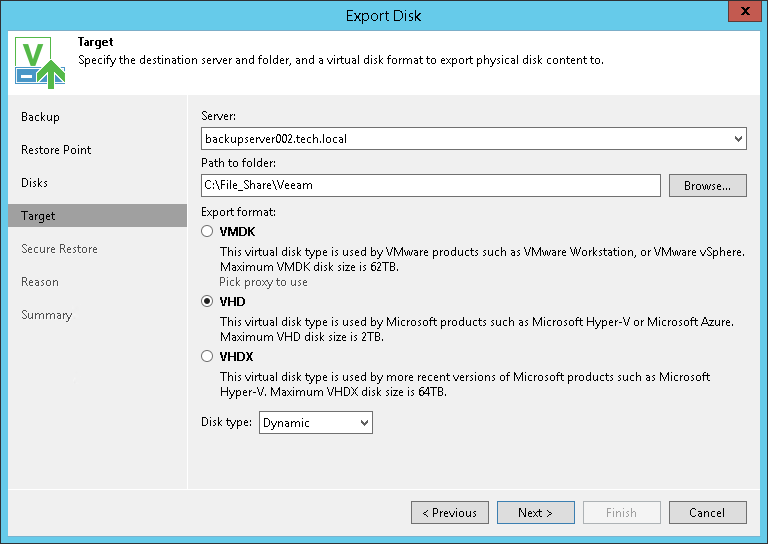Click Pick proxy to use link

263,282
